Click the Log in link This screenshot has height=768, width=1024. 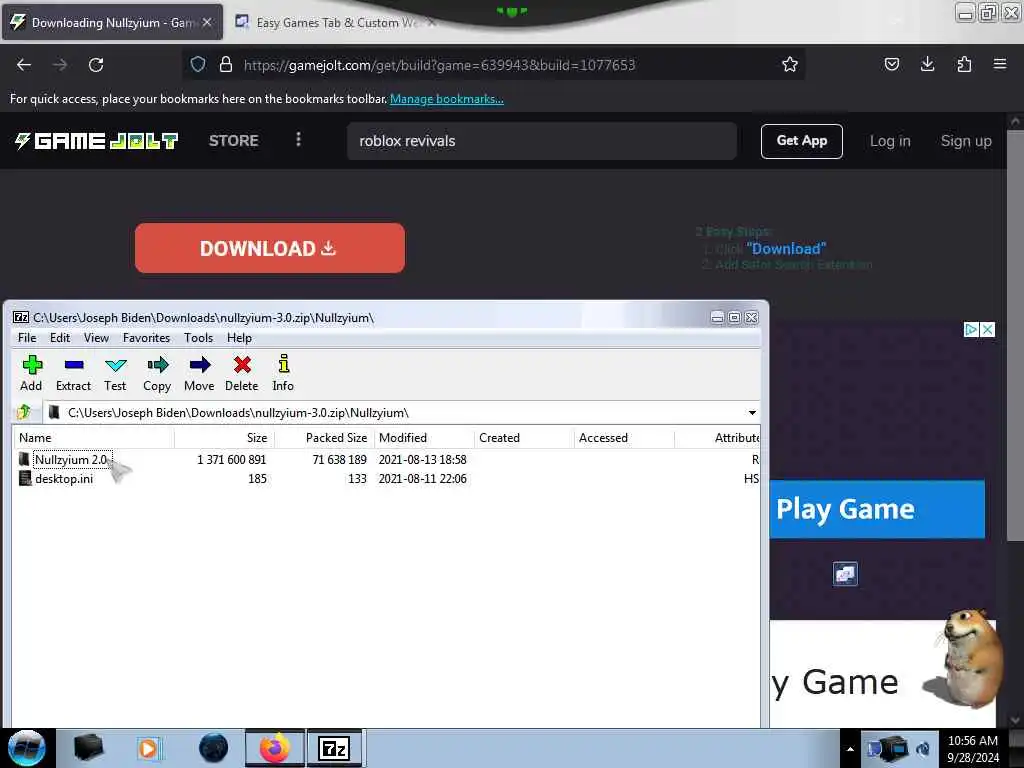(889, 141)
